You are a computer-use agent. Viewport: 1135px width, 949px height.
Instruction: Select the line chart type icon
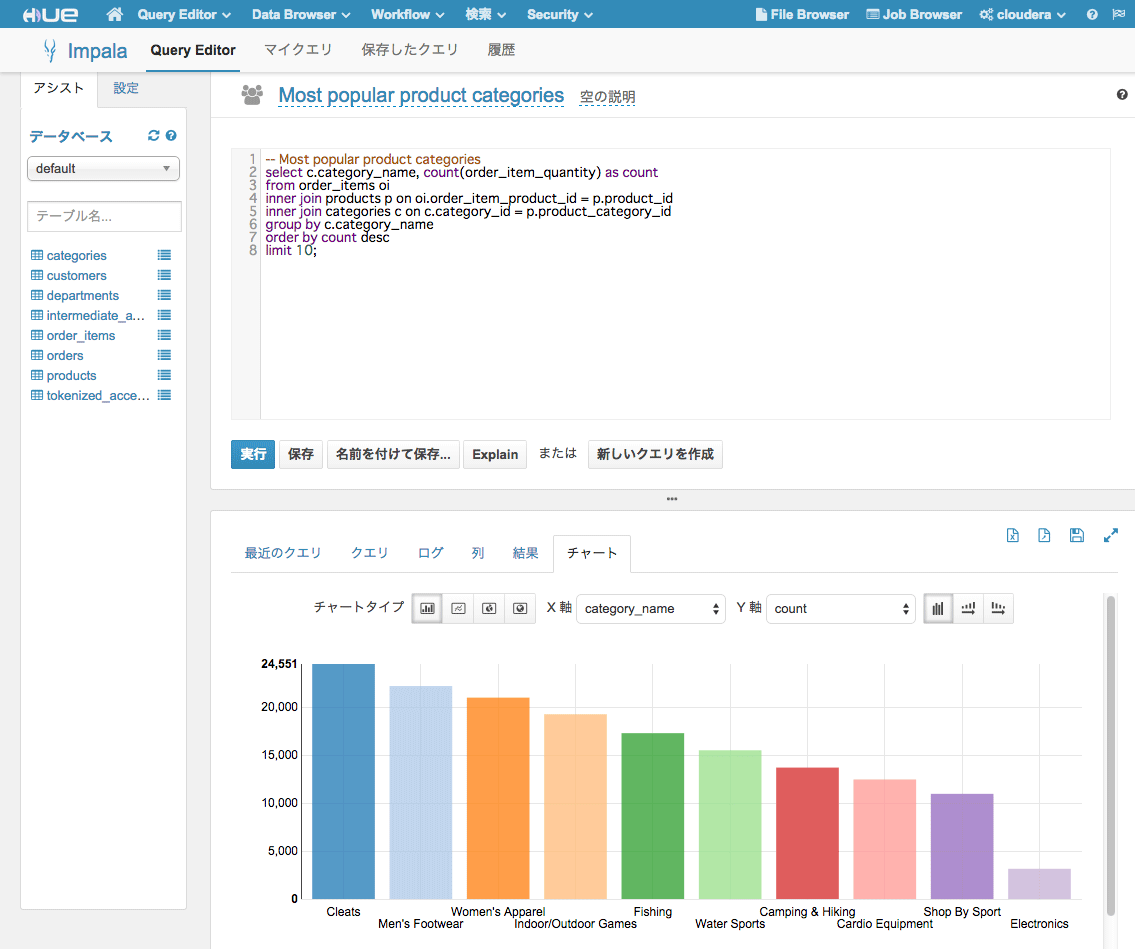(458, 608)
